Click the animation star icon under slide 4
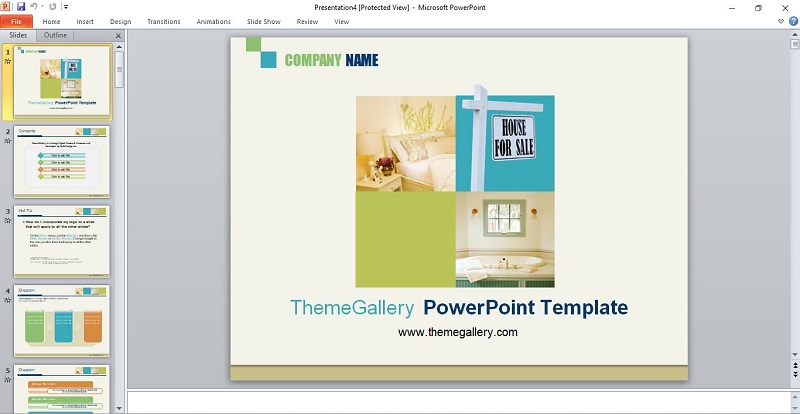 coord(8,300)
